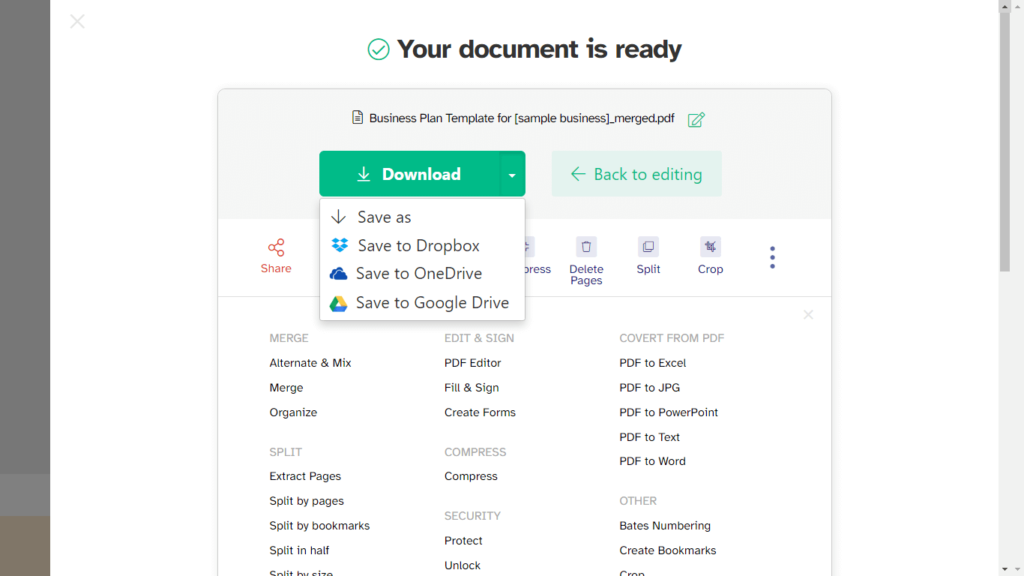The image size is (1024, 576).
Task: Click the Save as arrow icon
Action: [338, 217]
